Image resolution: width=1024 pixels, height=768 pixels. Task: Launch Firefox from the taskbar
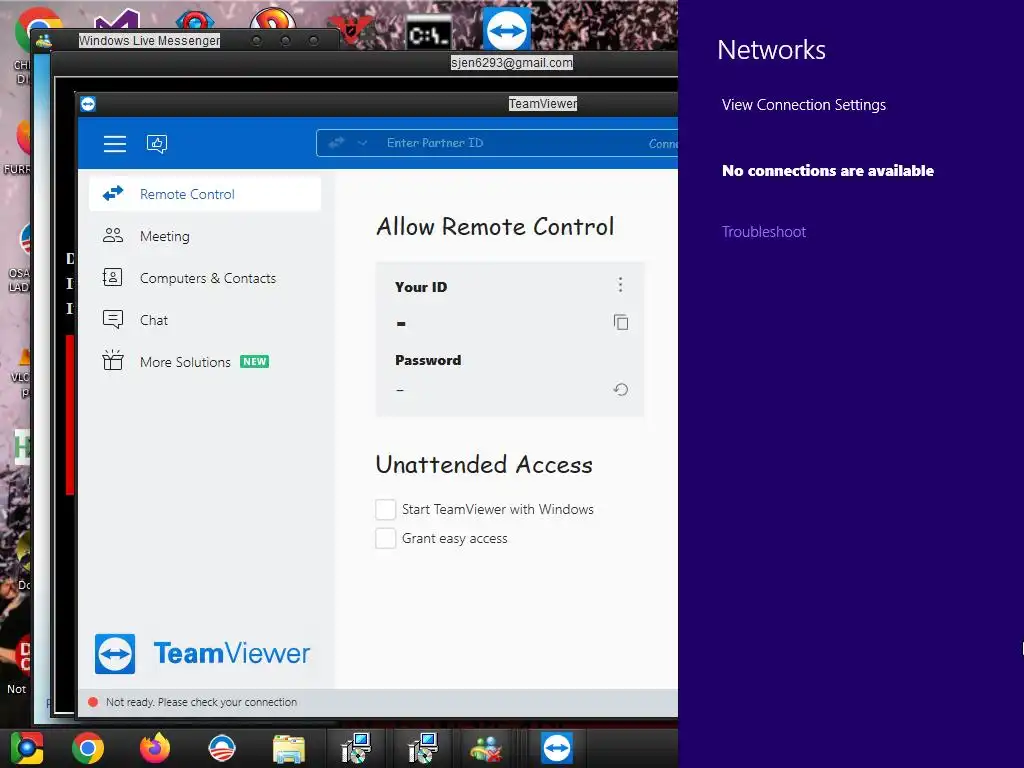coord(155,748)
